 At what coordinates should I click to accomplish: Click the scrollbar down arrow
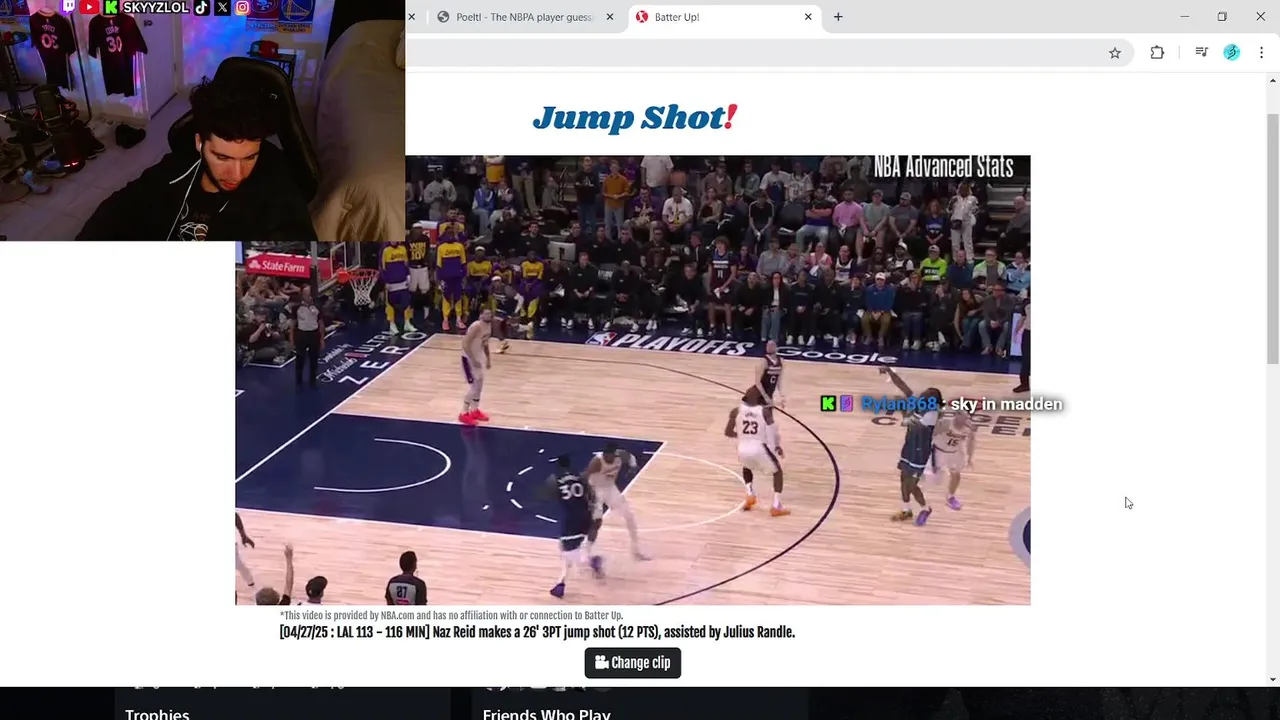(1273, 679)
